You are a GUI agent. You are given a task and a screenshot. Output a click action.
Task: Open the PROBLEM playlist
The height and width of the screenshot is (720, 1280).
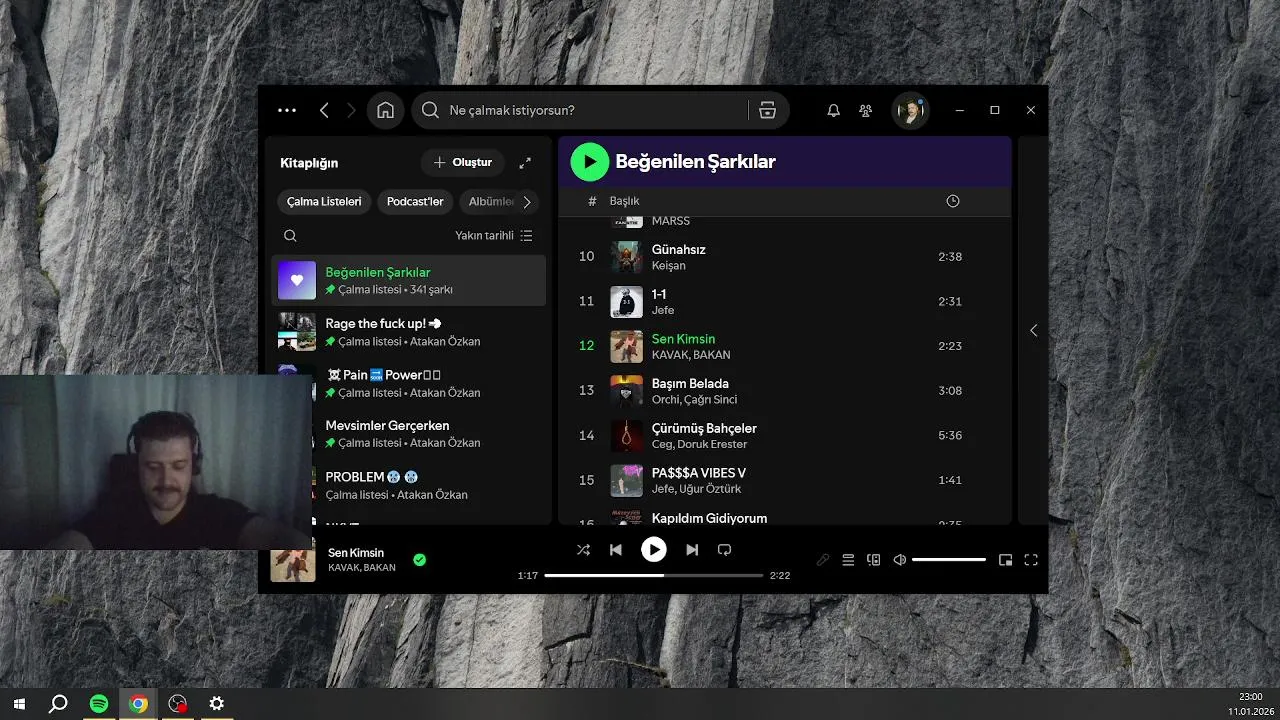pos(409,485)
